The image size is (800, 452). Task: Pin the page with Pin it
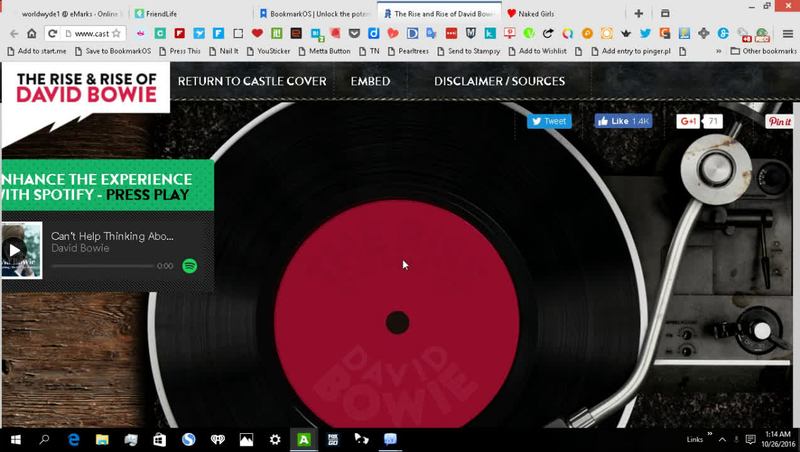779,121
